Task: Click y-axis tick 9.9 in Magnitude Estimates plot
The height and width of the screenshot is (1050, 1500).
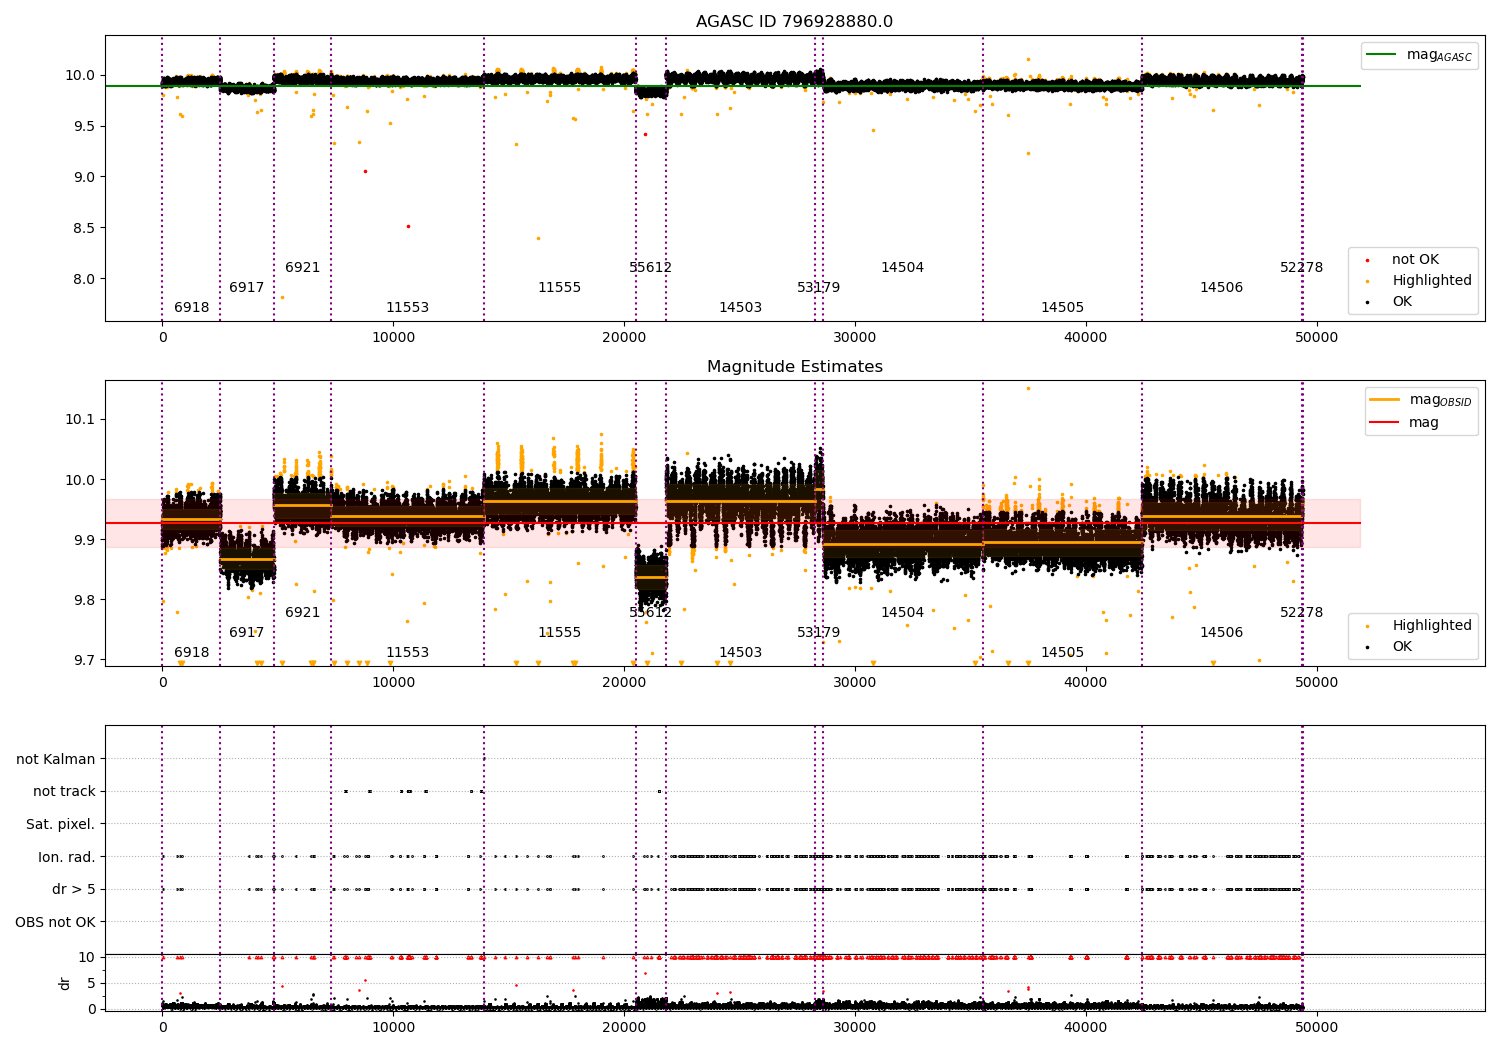Action: [x=85, y=540]
